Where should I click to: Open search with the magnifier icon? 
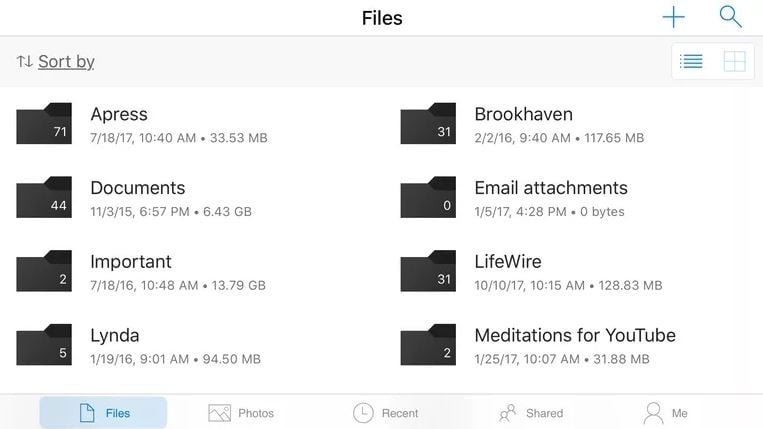tap(731, 17)
